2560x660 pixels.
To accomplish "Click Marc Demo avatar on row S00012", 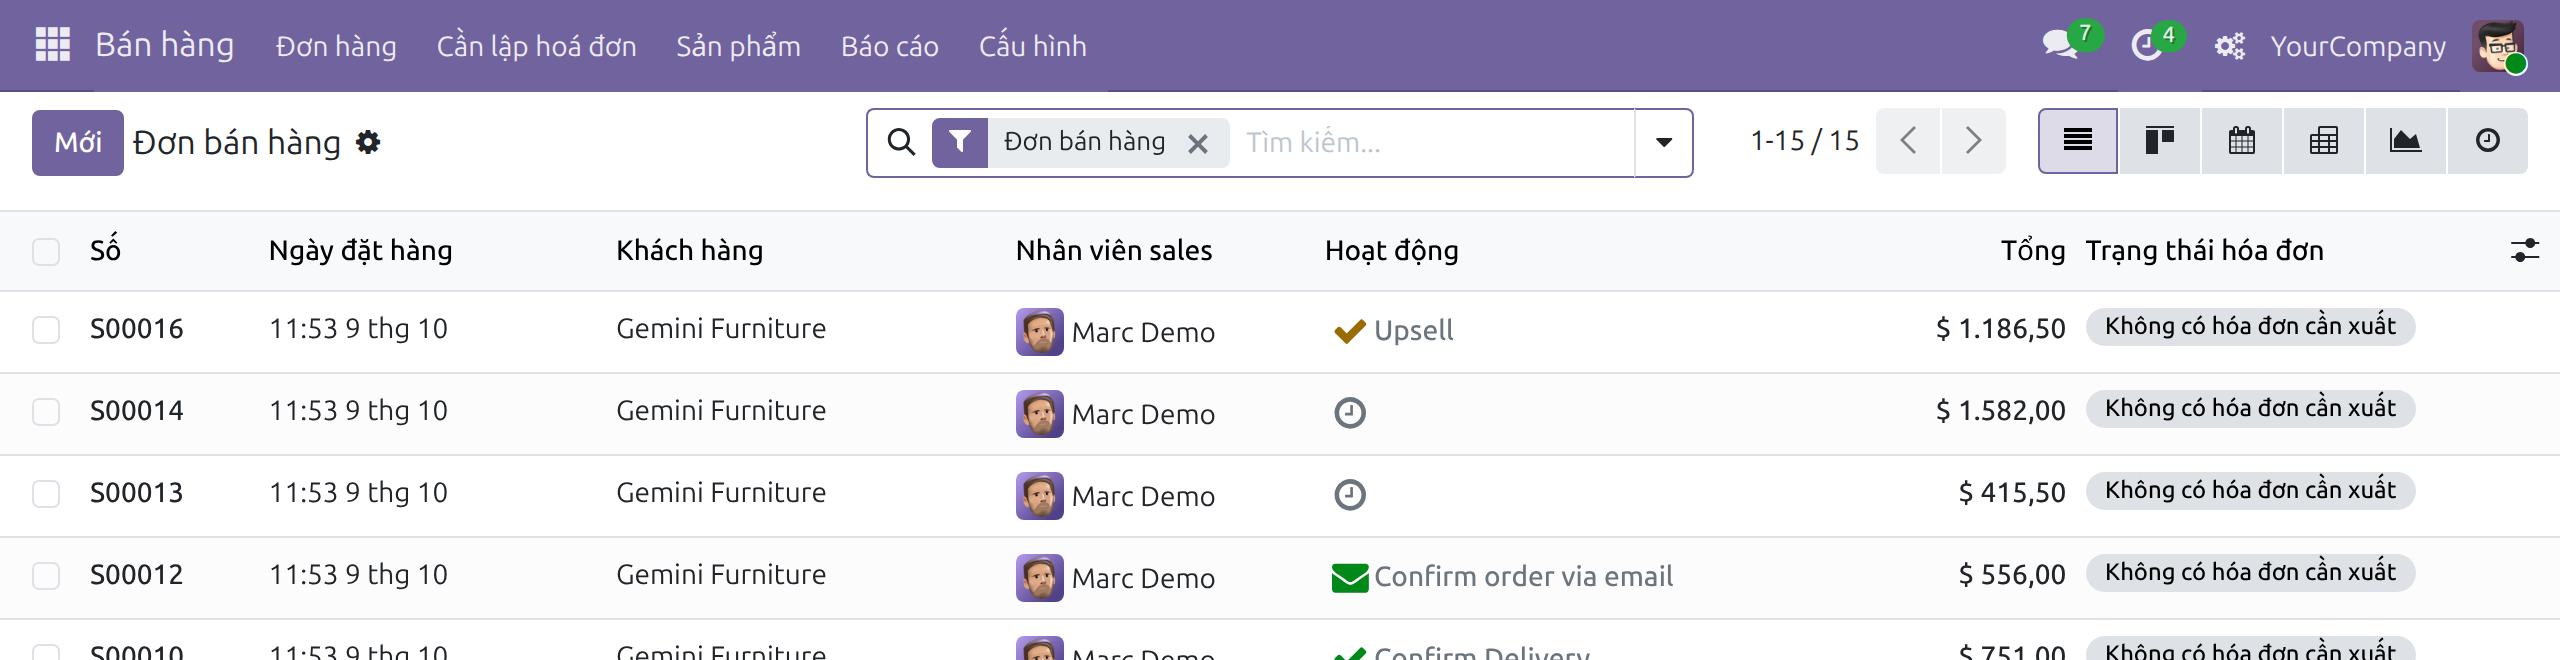I will click(x=1040, y=578).
